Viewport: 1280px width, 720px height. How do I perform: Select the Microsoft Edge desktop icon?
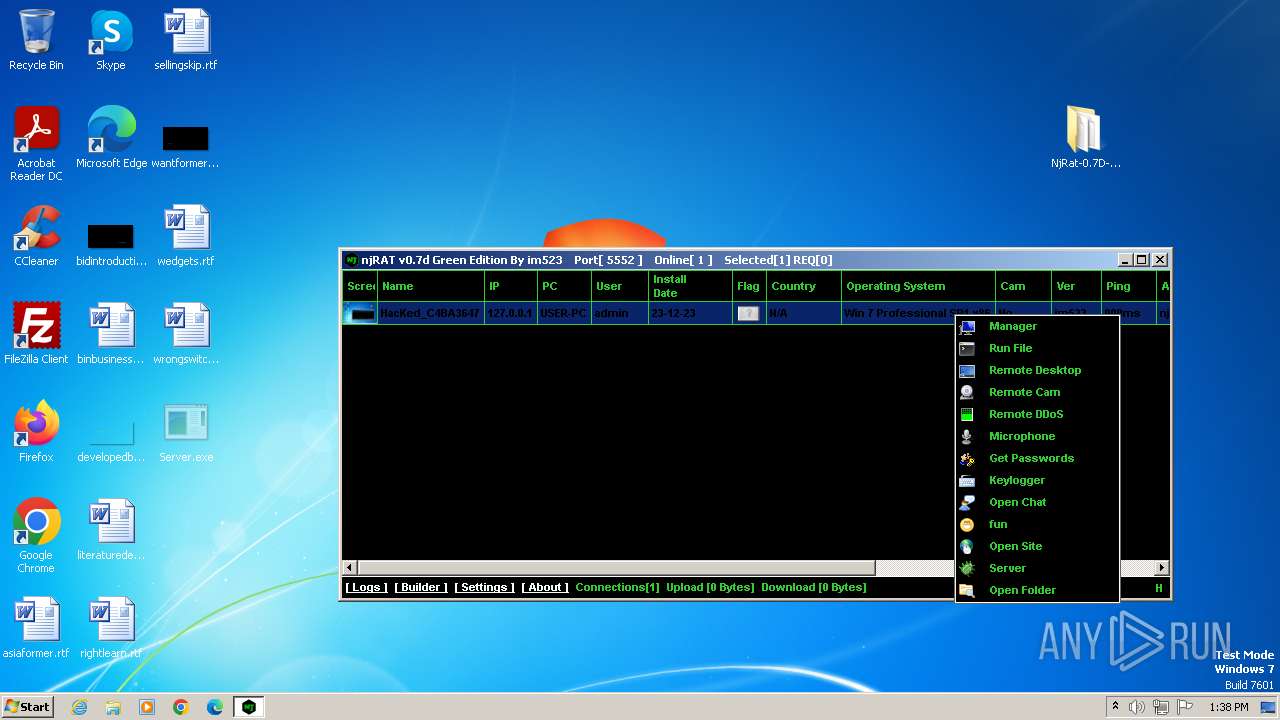coord(111,139)
